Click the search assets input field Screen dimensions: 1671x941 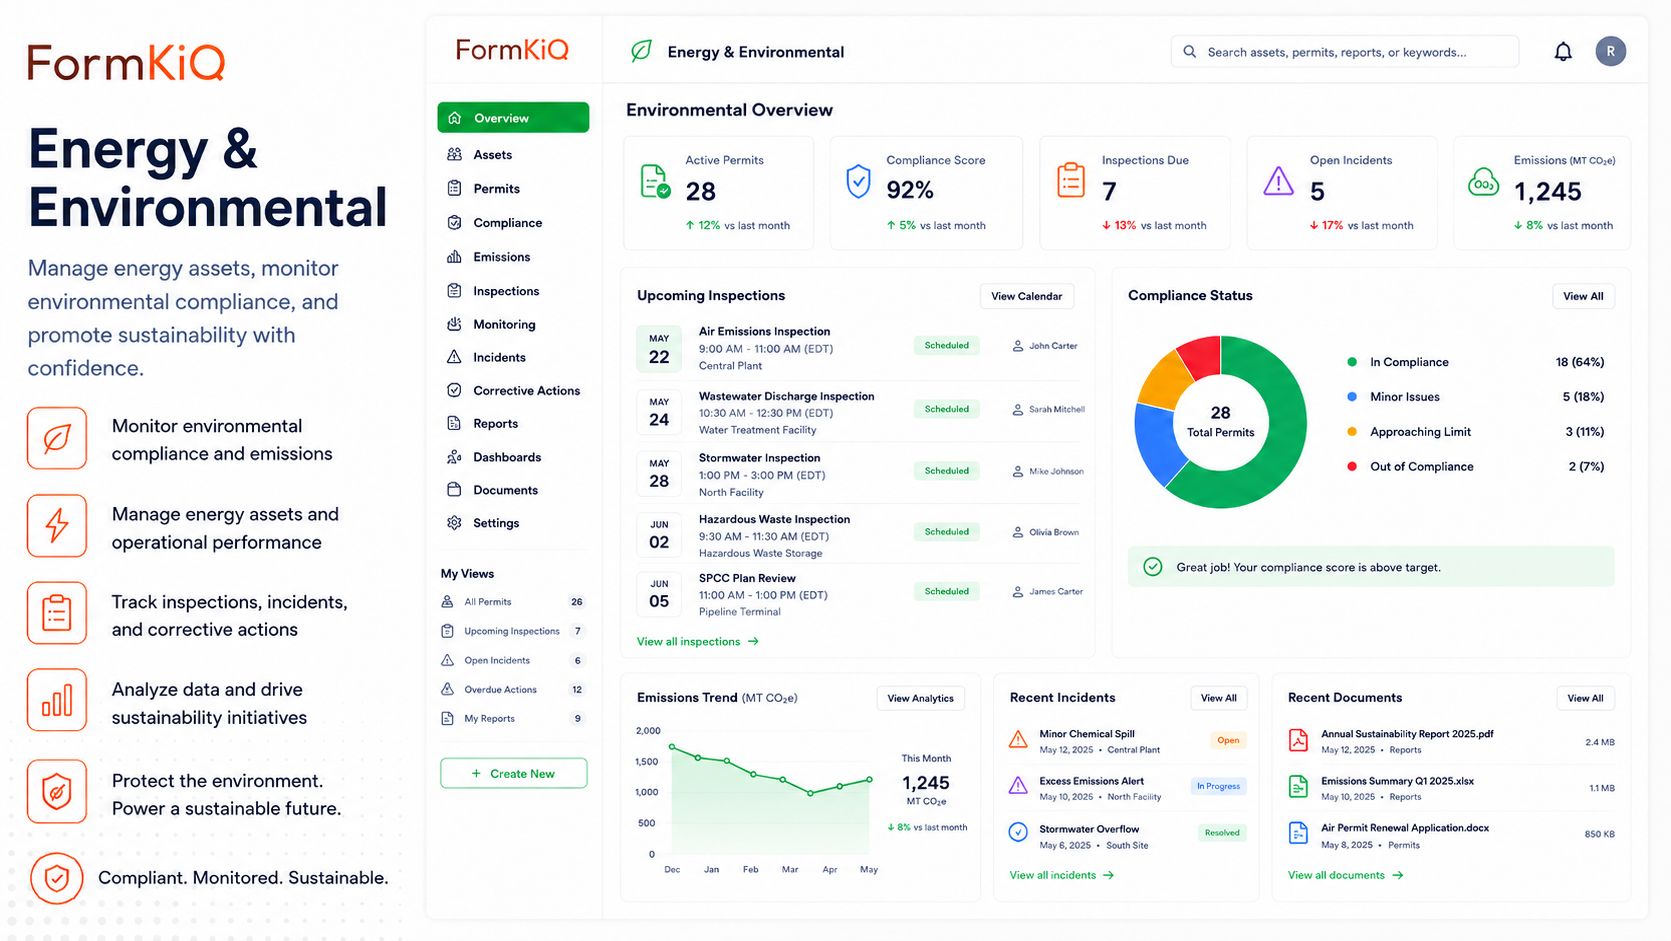pyautogui.click(x=1344, y=52)
